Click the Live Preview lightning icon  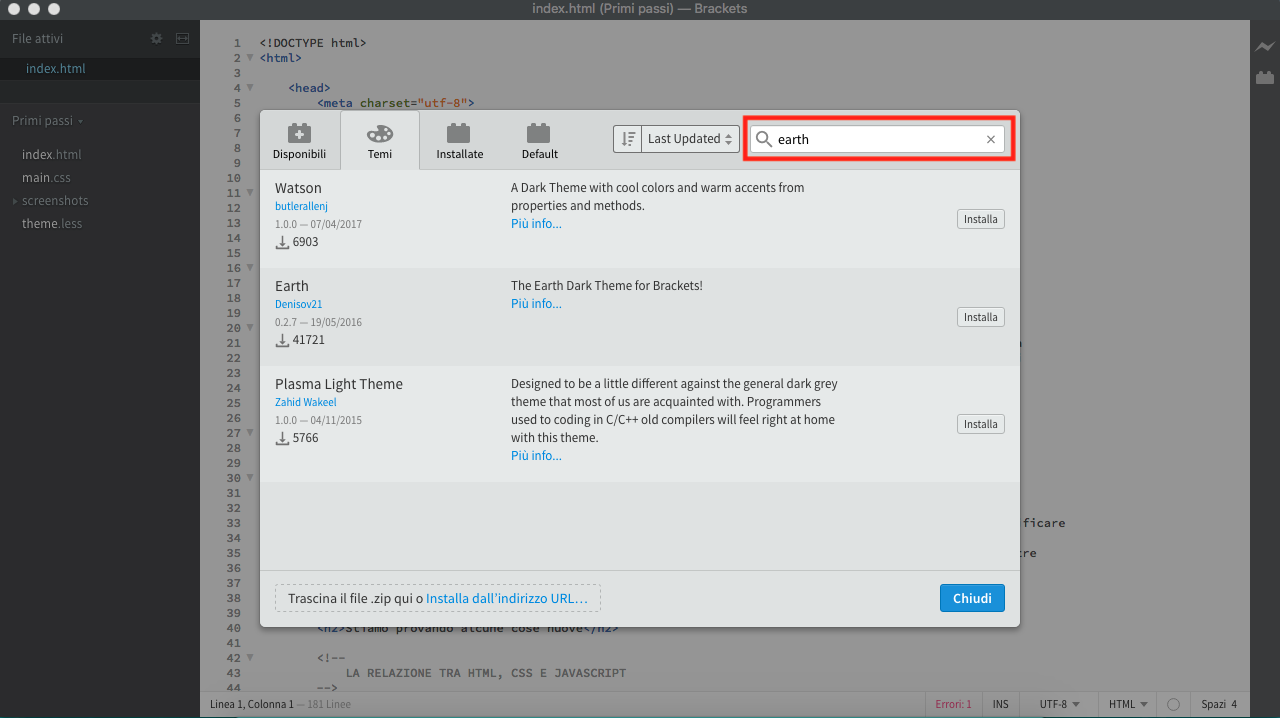click(1265, 47)
